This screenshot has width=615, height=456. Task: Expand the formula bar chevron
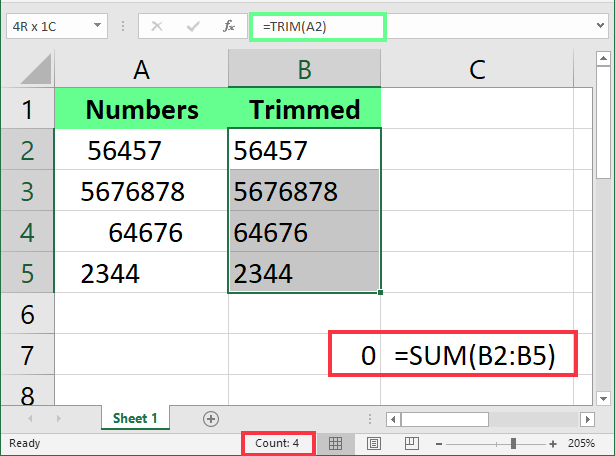(600, 25)
